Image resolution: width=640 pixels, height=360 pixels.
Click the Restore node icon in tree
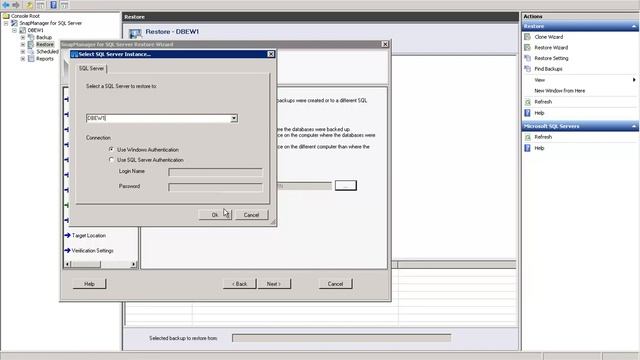(x=31, y=44)
